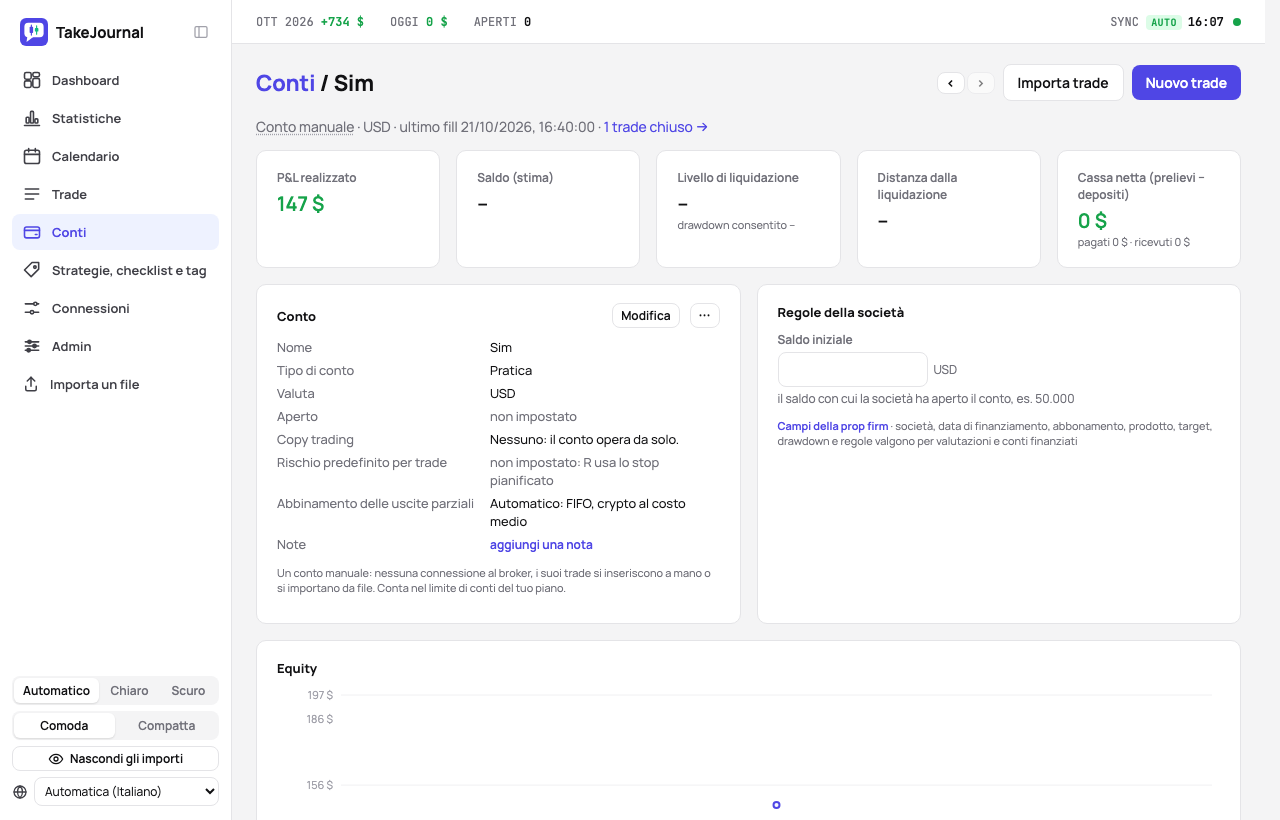Open Trade via its list icon

tap(32, 194)
